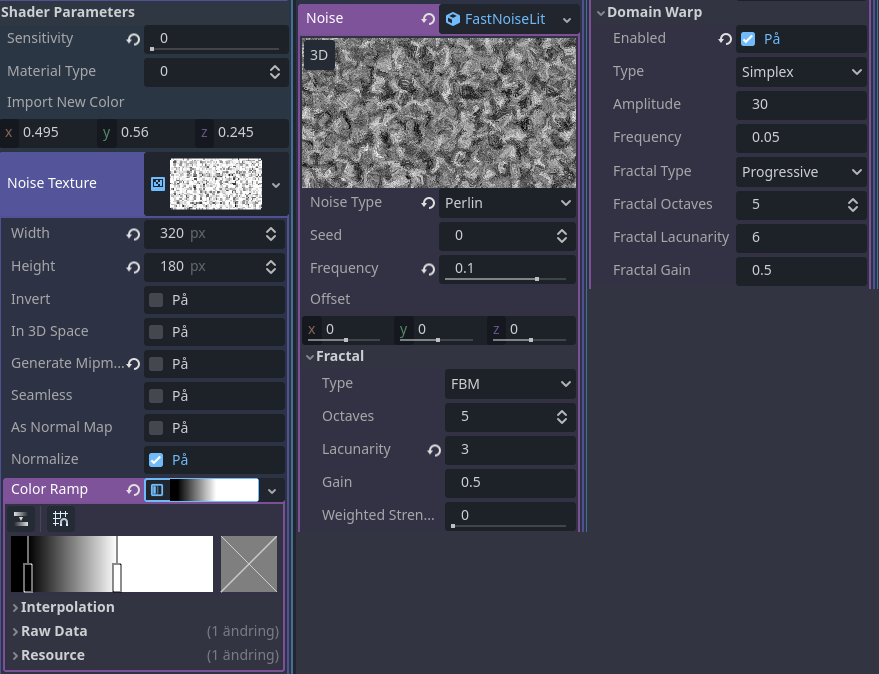
Task: Disable the Normalize checkbox
Action: click(x=156, y=460)
